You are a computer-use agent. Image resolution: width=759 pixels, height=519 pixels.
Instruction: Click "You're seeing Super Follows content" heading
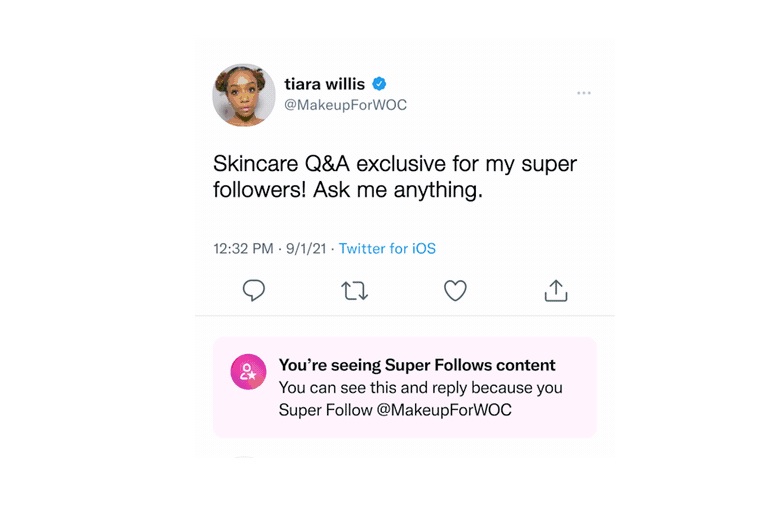click(416, 365)
